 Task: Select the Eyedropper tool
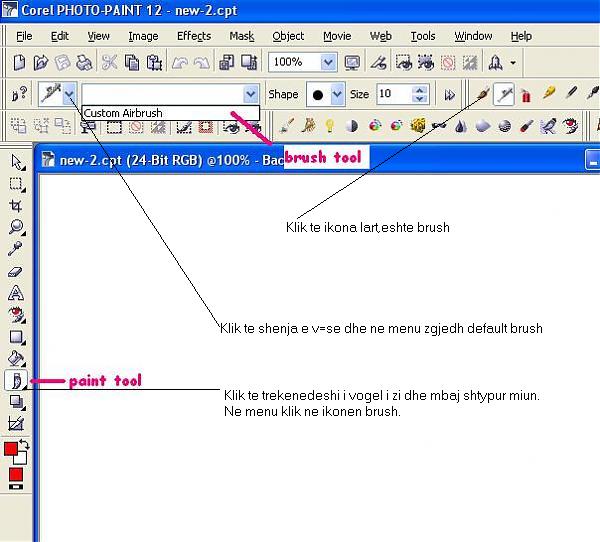(15, 249)
